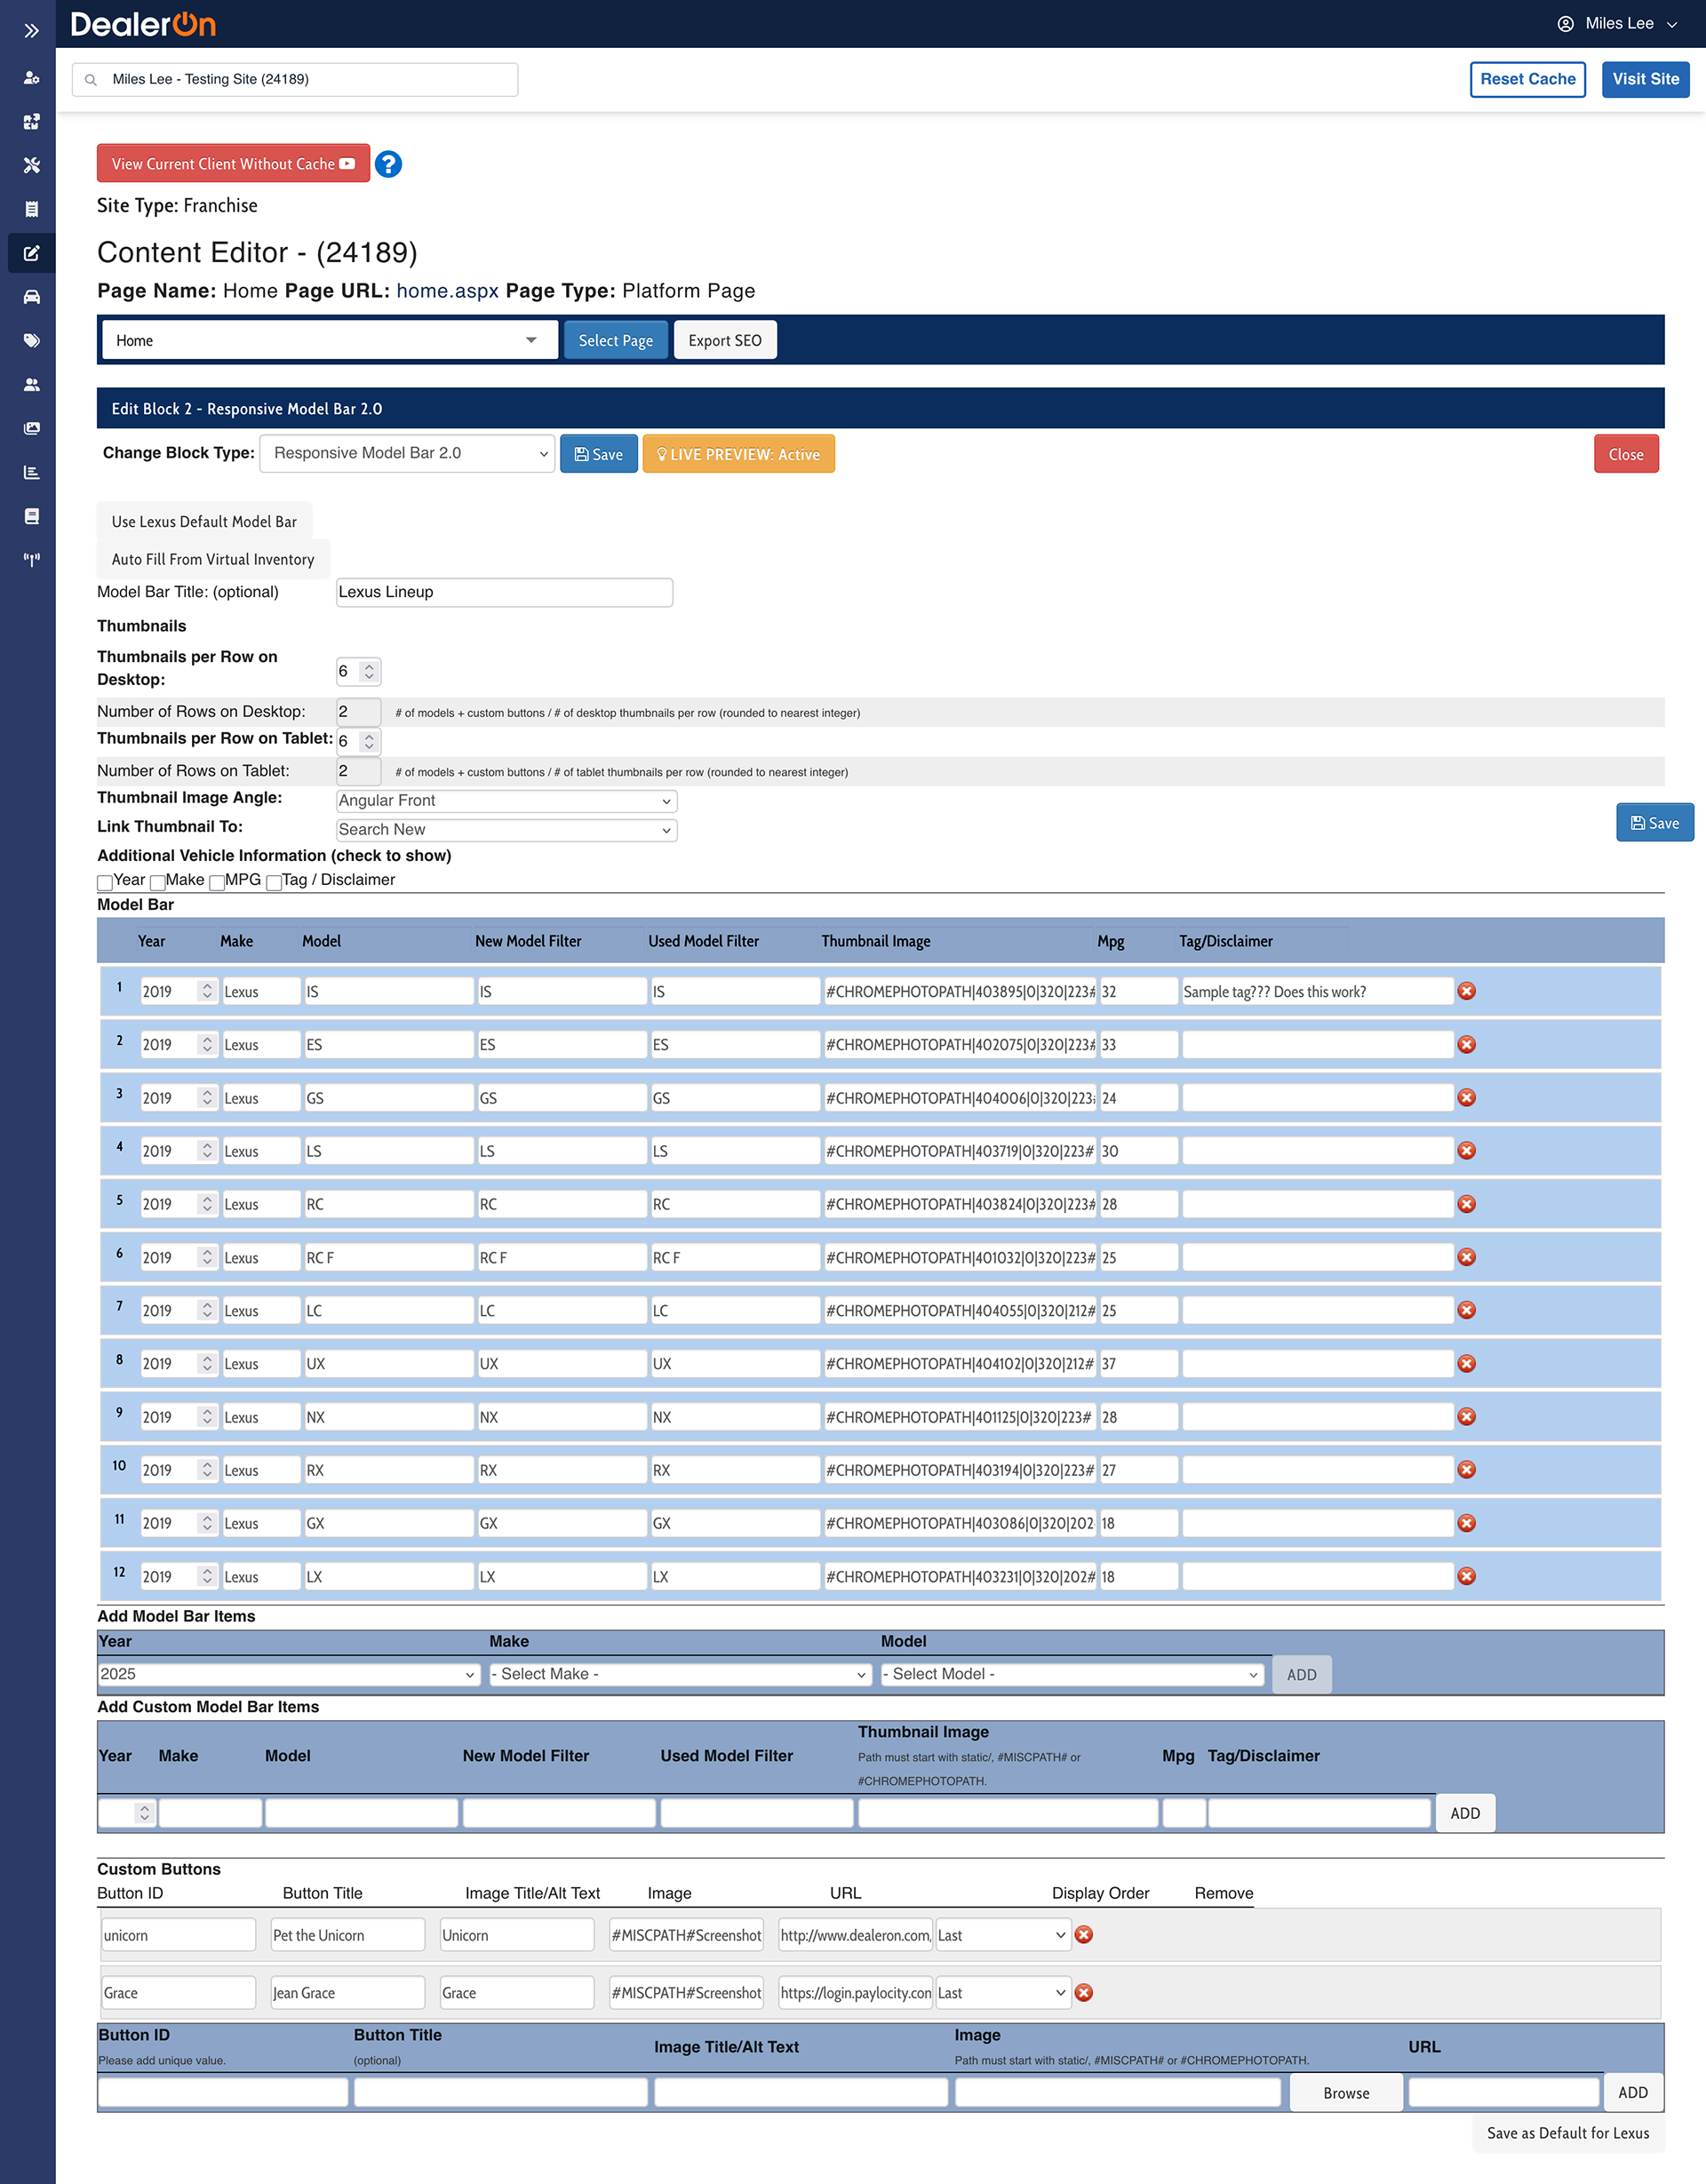Click Save as Default for Lexus
Screen dimensions: 1706x2184
pos(1567,2133)
